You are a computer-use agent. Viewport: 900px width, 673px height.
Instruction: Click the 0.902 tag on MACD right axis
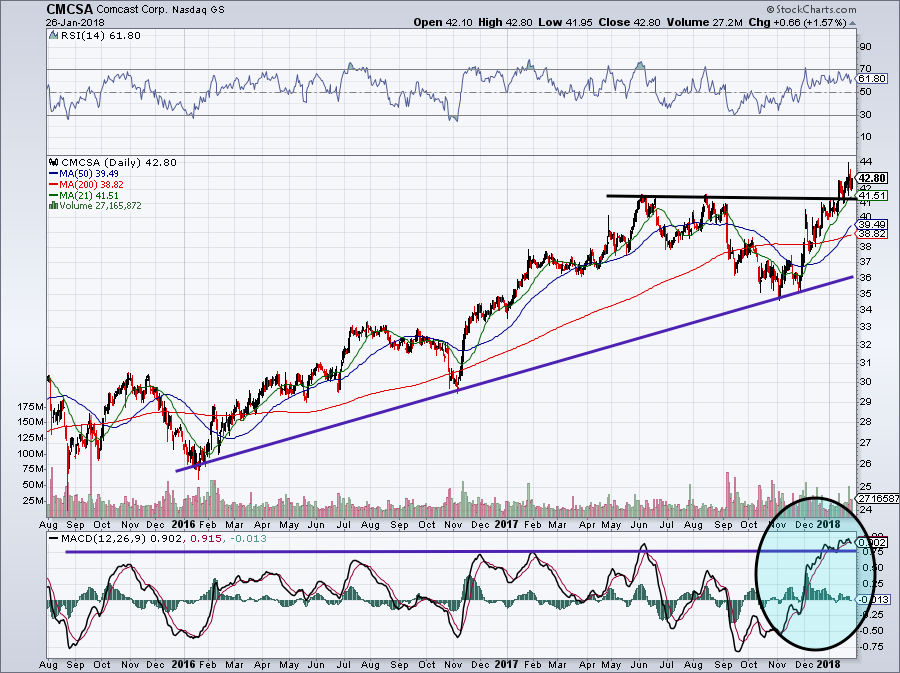tap(871, 542)
